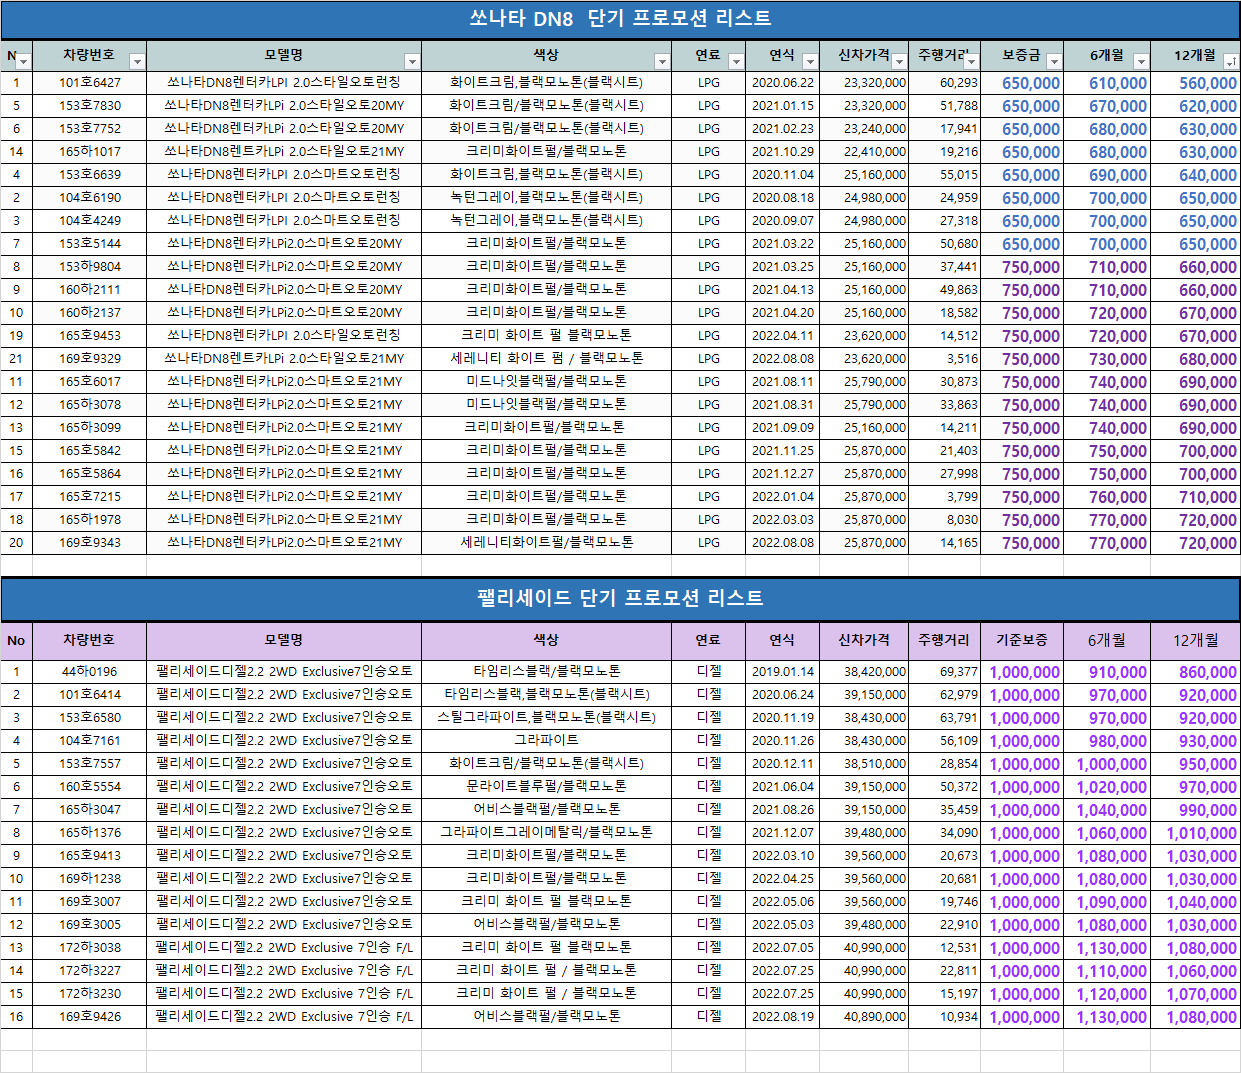Click the date cell 2021.10.29
The height and width of the screenshot is (1073, 1241).
(x=782, y=152)
